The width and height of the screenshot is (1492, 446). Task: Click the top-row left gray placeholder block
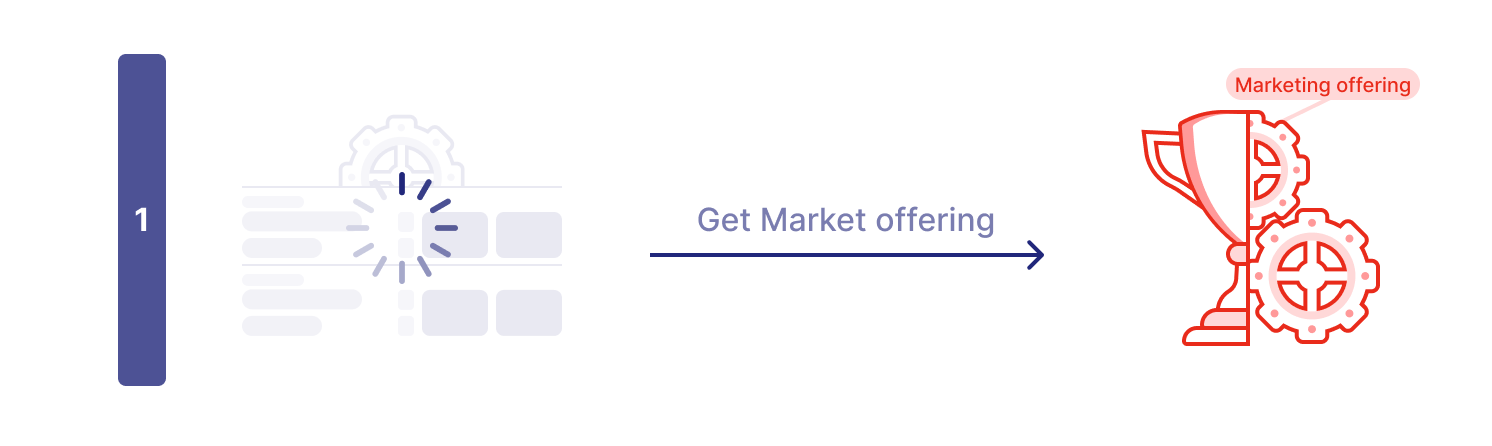pyautogui.click(x=455, y=235)
